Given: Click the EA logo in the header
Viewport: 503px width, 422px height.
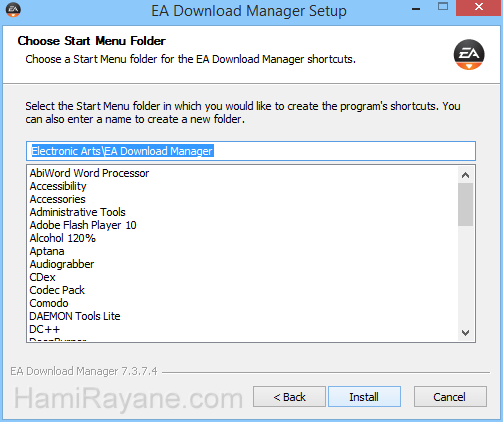Looking at the screenshot, I should click(469, 55).
